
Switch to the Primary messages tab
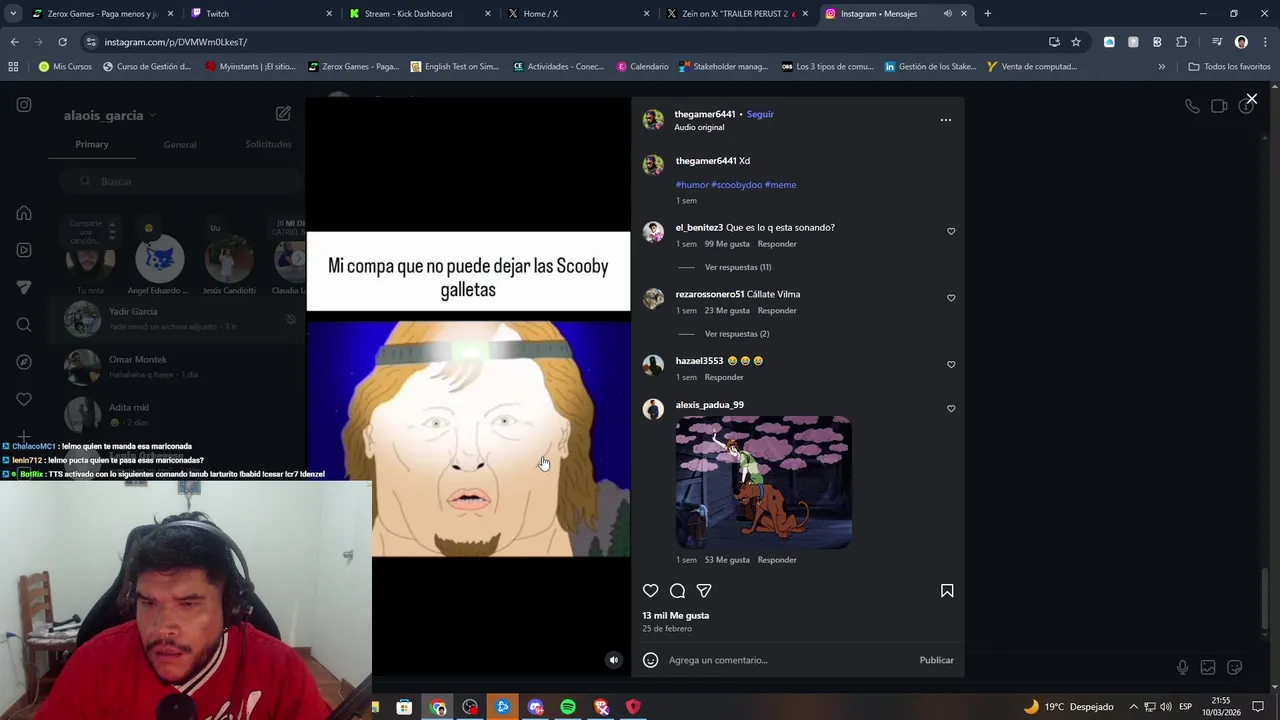pos(92,144)
